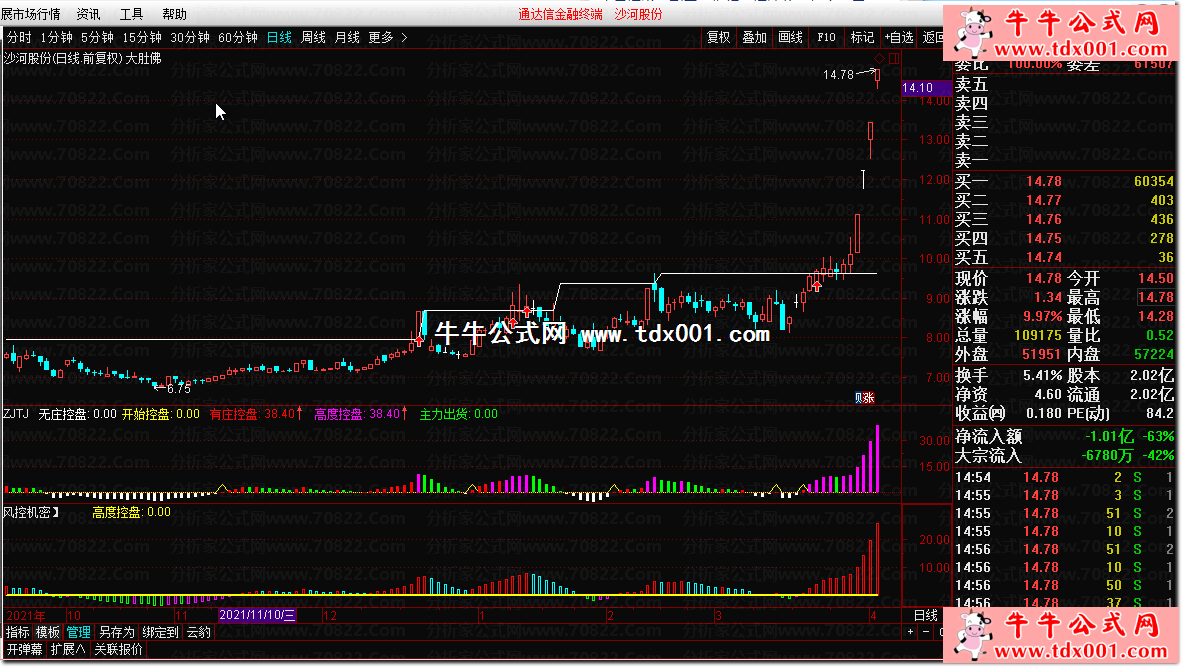Click the 另存为 save-as button
This screenshot has height=668, width=1184.
coord(116,633)
